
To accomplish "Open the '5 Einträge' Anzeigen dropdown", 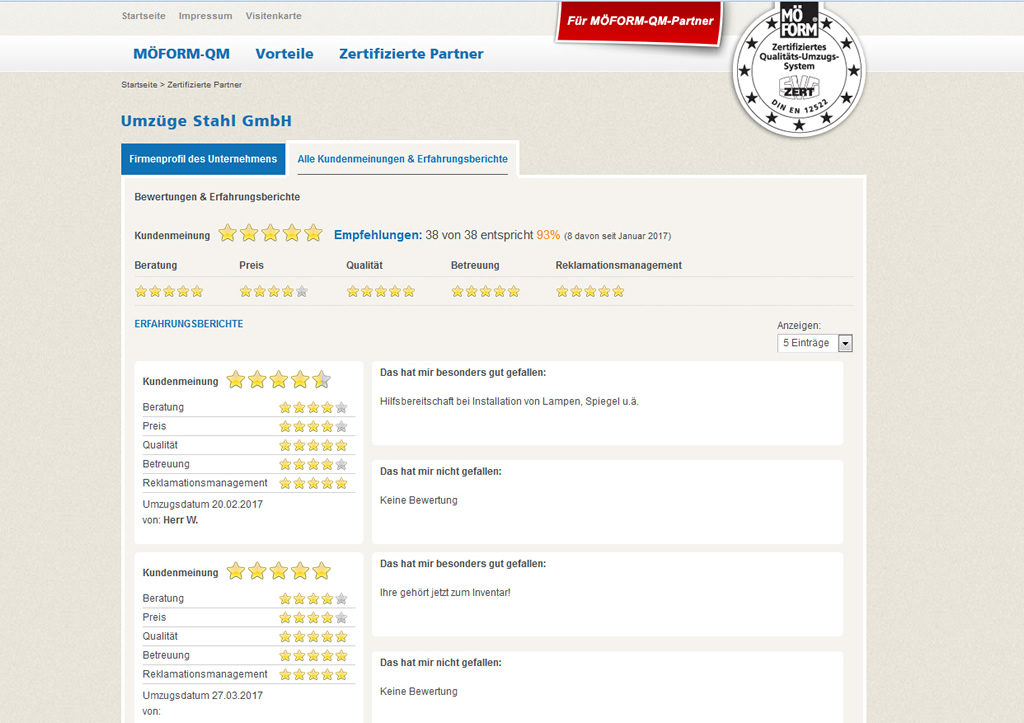I will [x=814, y=343].
